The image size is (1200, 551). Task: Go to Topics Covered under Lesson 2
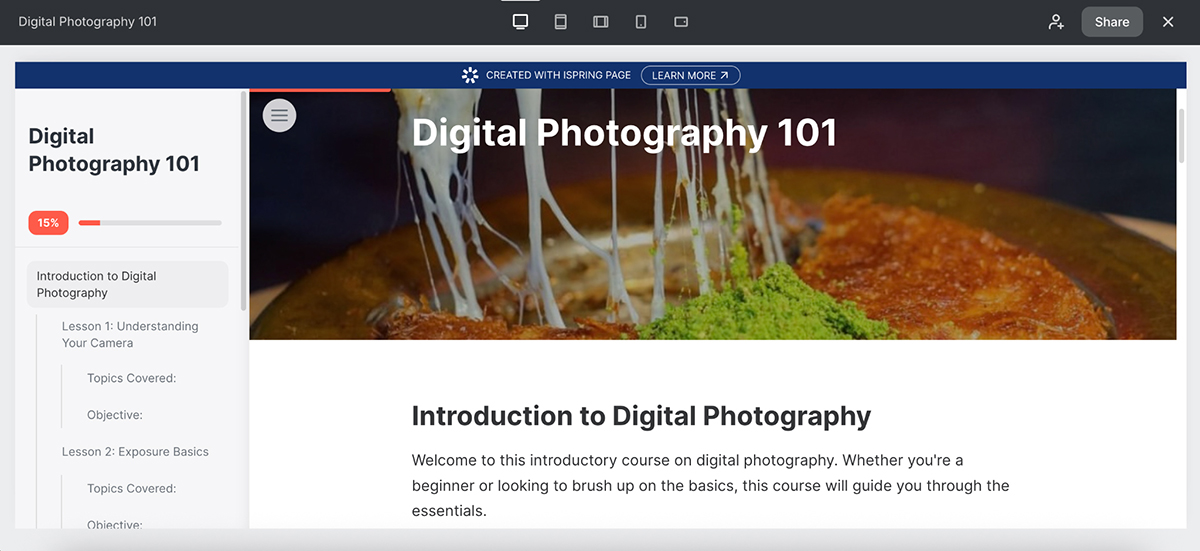point(131,489)
